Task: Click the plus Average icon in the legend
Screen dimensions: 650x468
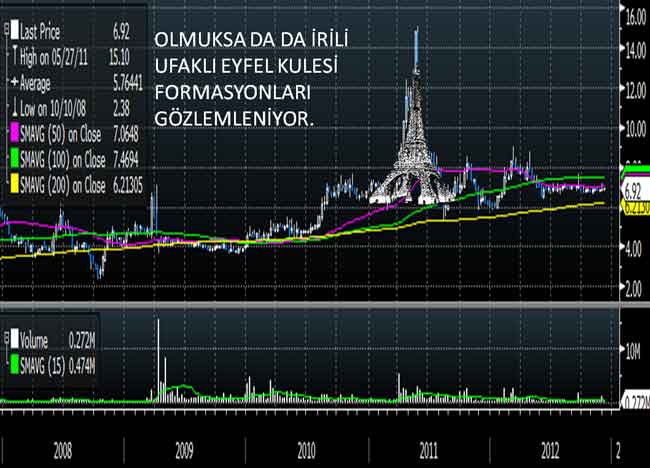Action: pyautogui.click(x=15, y=82)
